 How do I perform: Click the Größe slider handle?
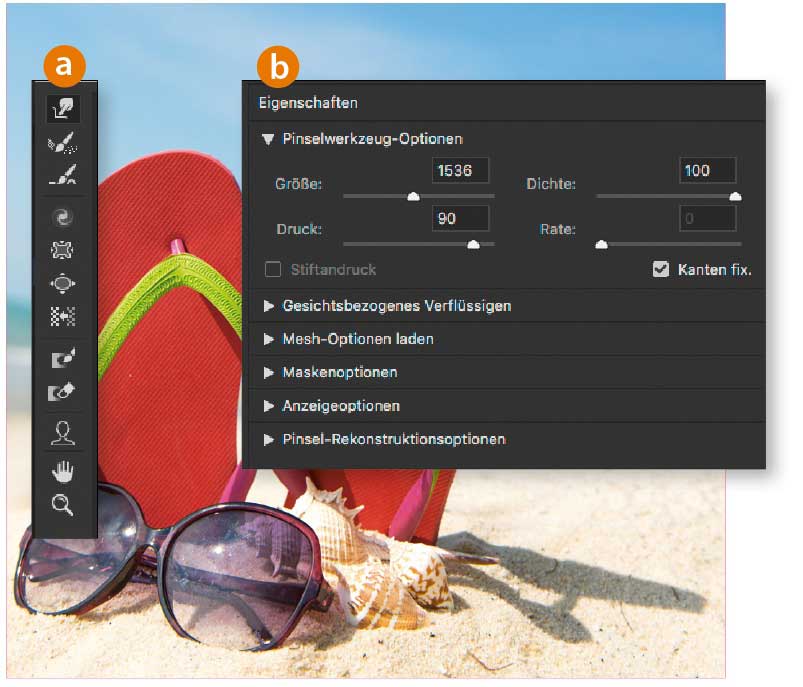tap(413, 196)
